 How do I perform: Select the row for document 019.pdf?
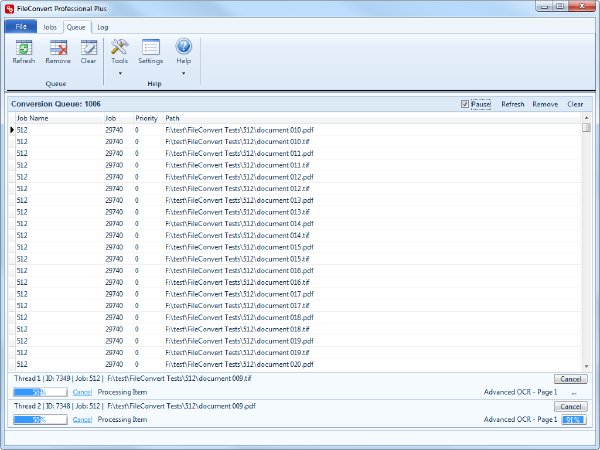(x=295, y=341)
